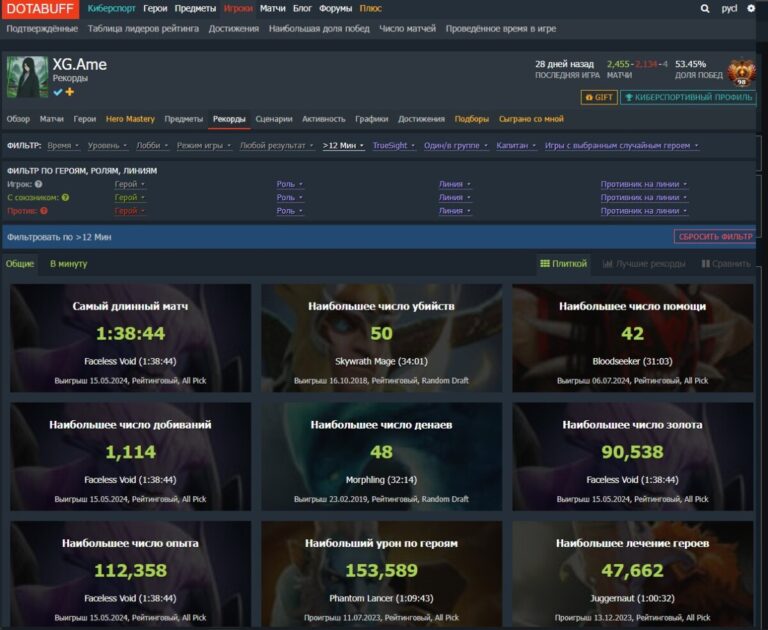Switch to Сценарии tab
The image size is (768, 630).
[x=274, y=119]
